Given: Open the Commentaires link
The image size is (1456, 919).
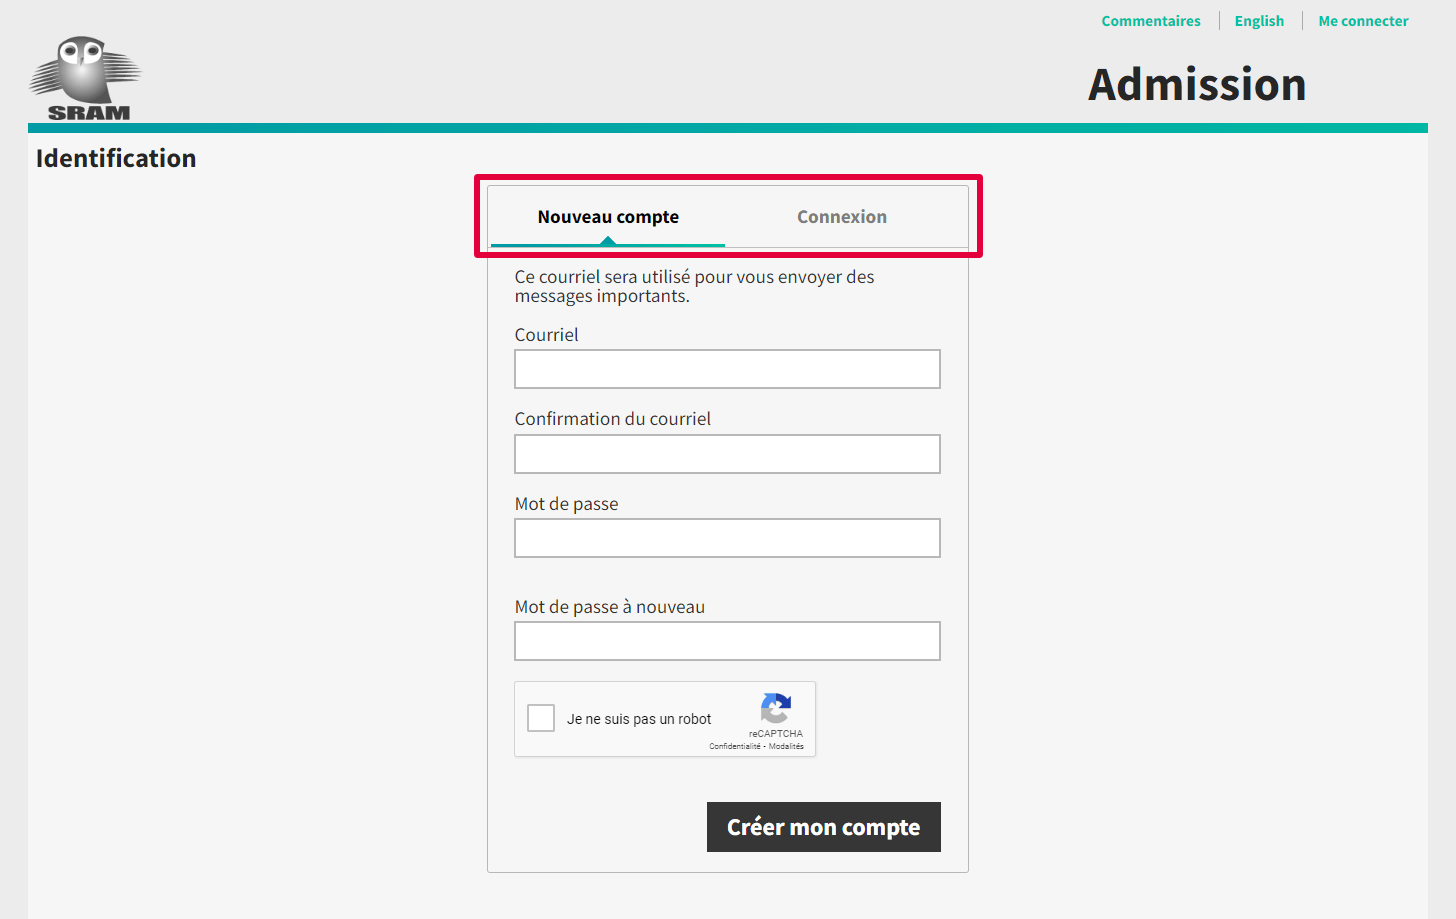Looking at the screenshot, I should (1150, 21).
